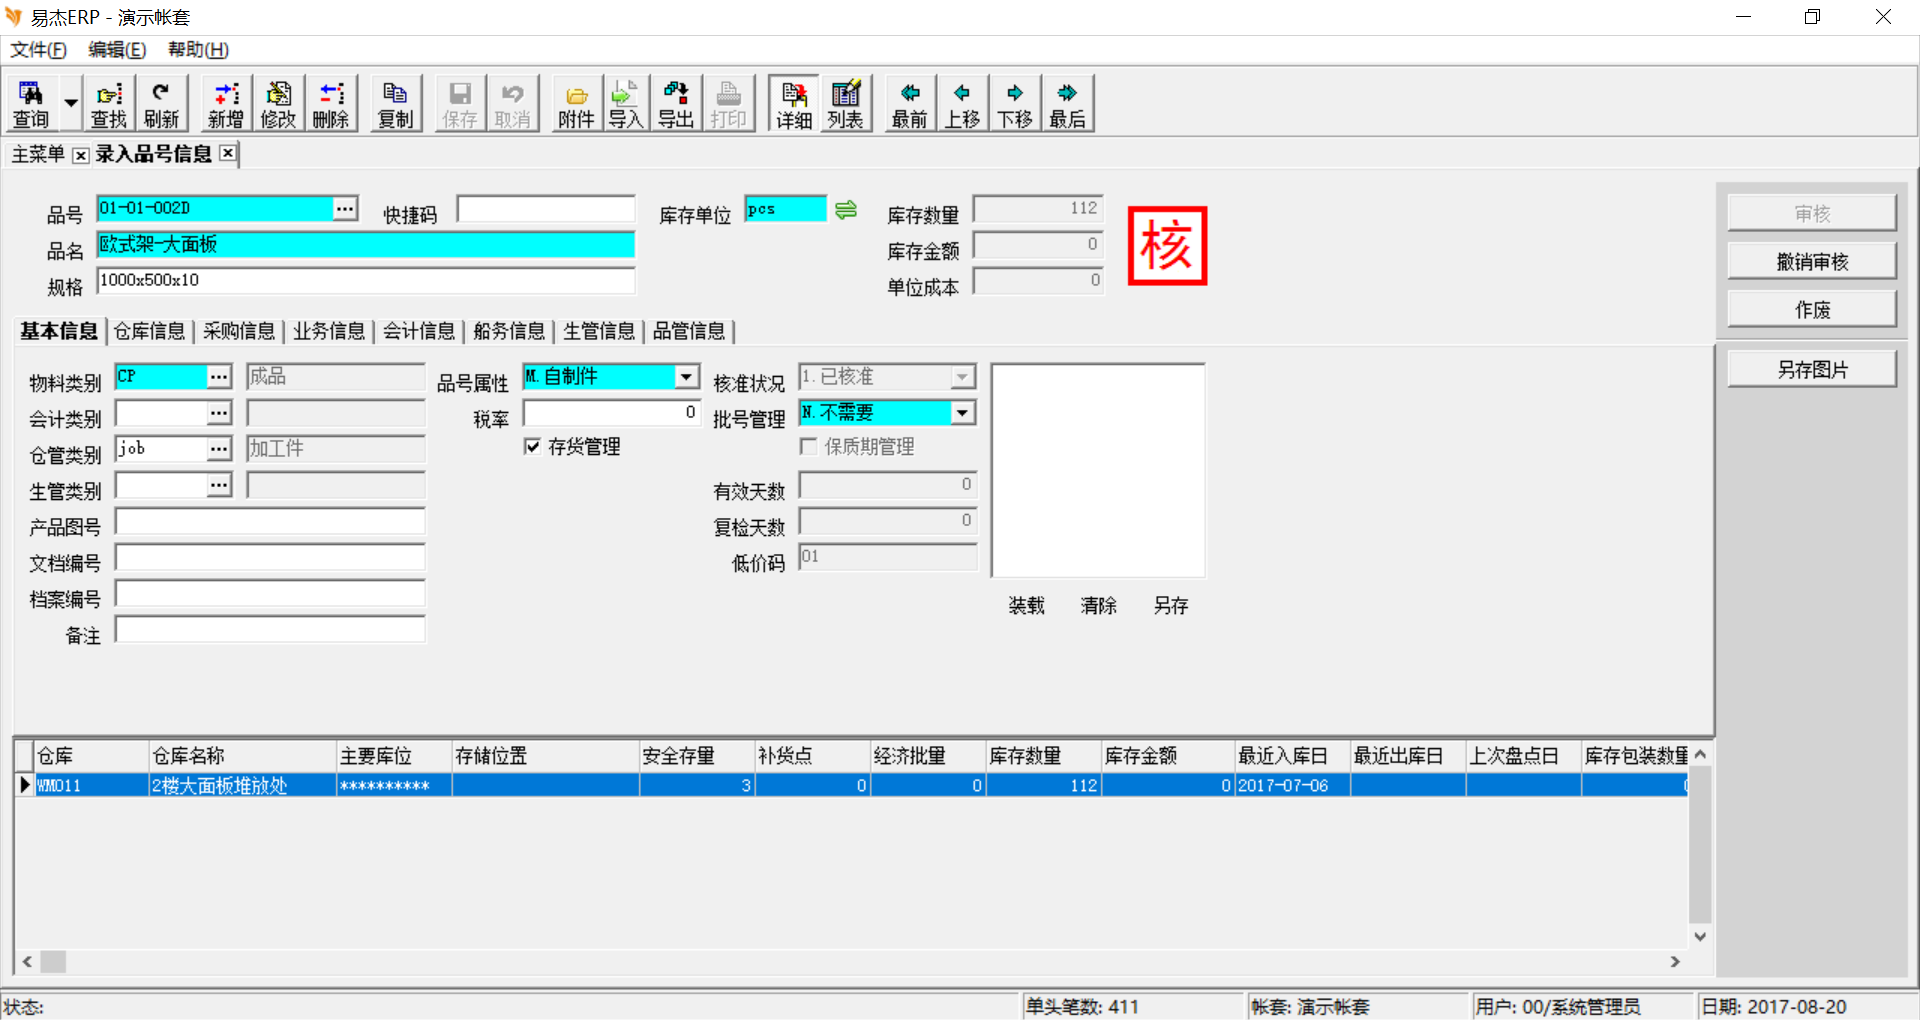Click the 查询 (Query) toolbar icon
This screenshot has height=1020, width=1920.
(31, 104)
